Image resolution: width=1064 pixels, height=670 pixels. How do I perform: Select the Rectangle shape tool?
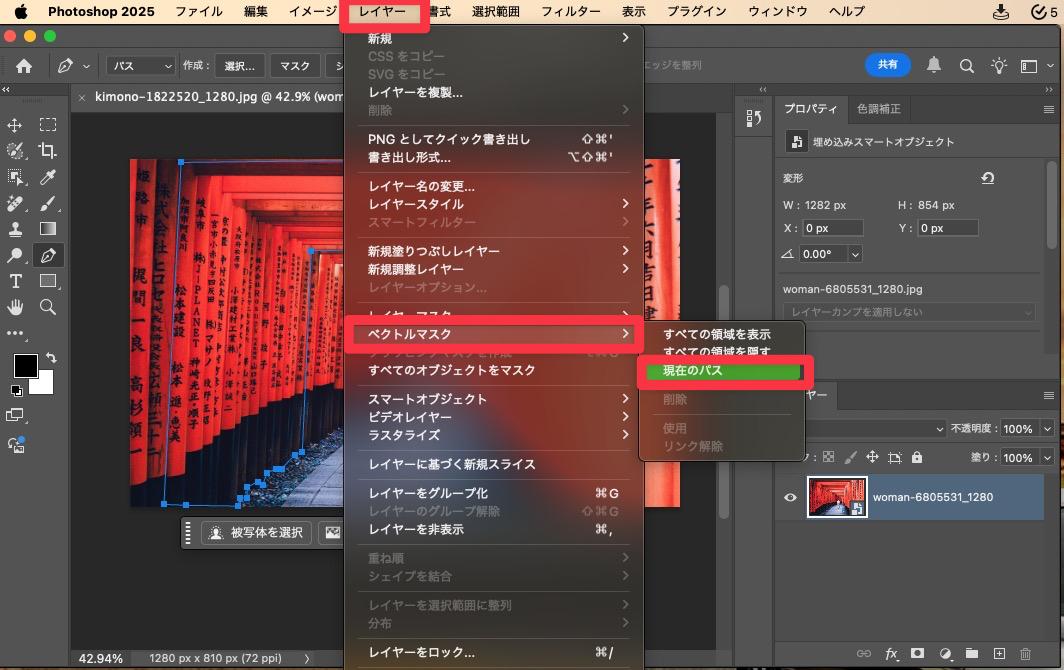(x=48, y=281)
